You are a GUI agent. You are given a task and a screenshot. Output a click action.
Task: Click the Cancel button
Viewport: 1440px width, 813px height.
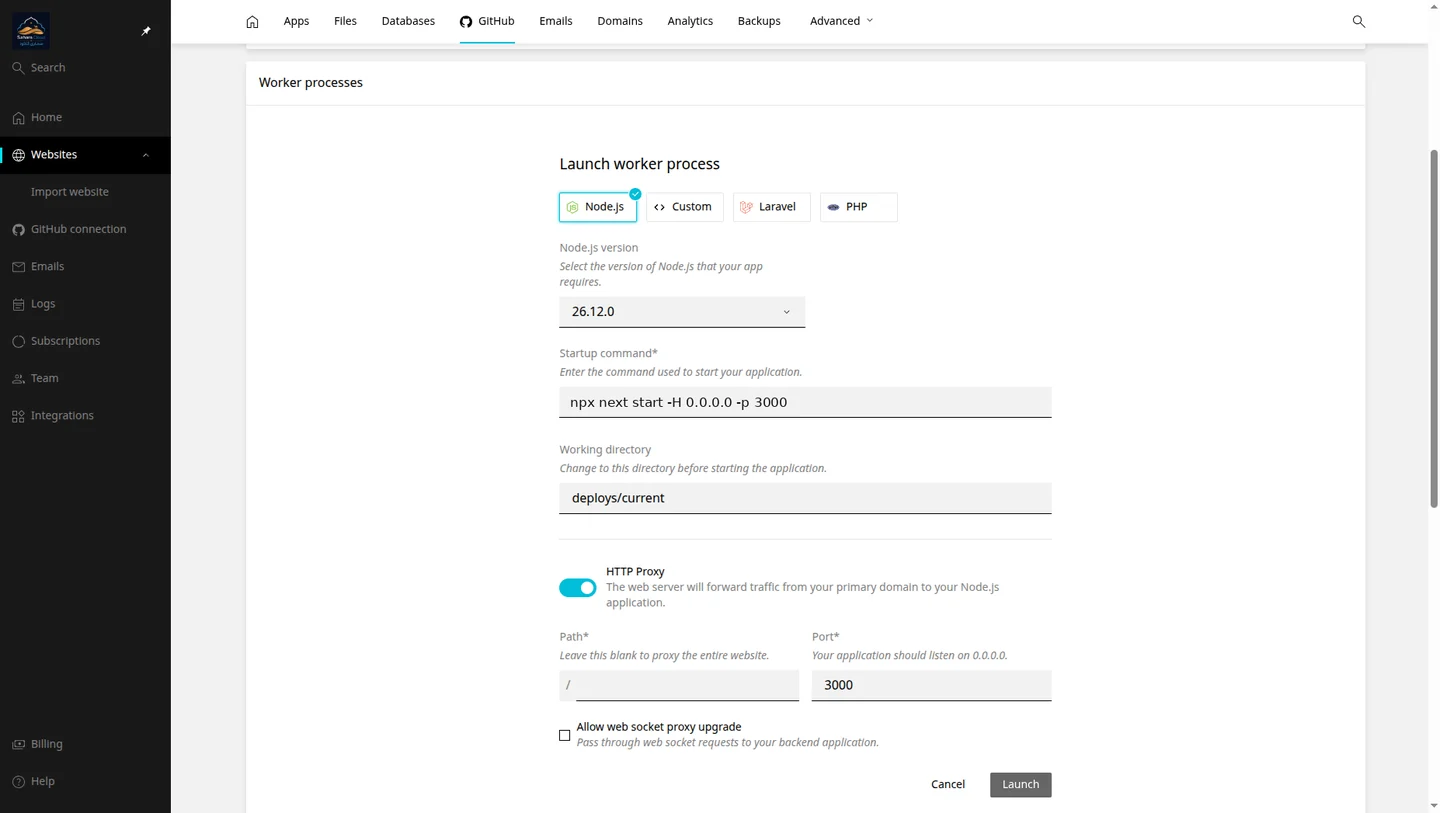948,785
